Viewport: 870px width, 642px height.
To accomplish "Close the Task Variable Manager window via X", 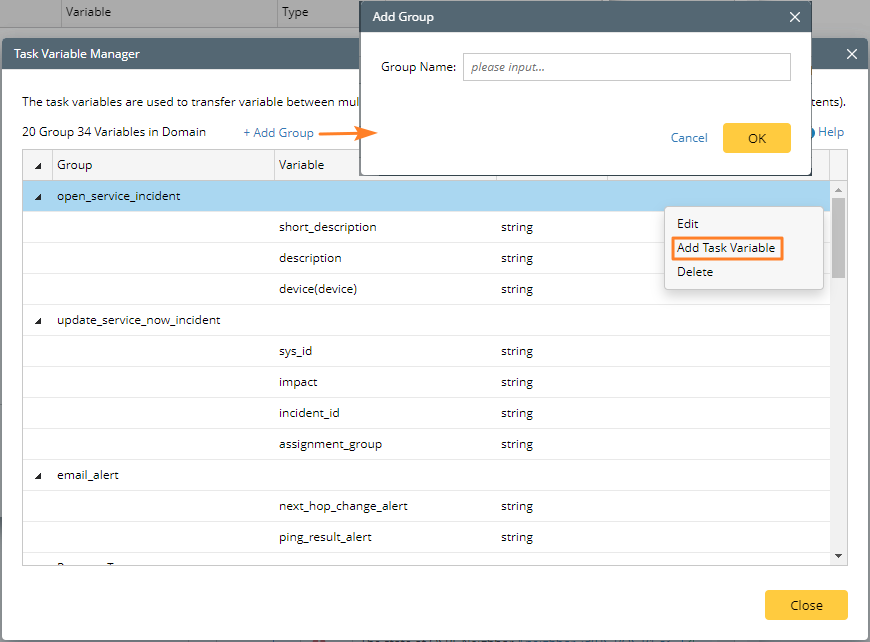I will pos(852,54).
